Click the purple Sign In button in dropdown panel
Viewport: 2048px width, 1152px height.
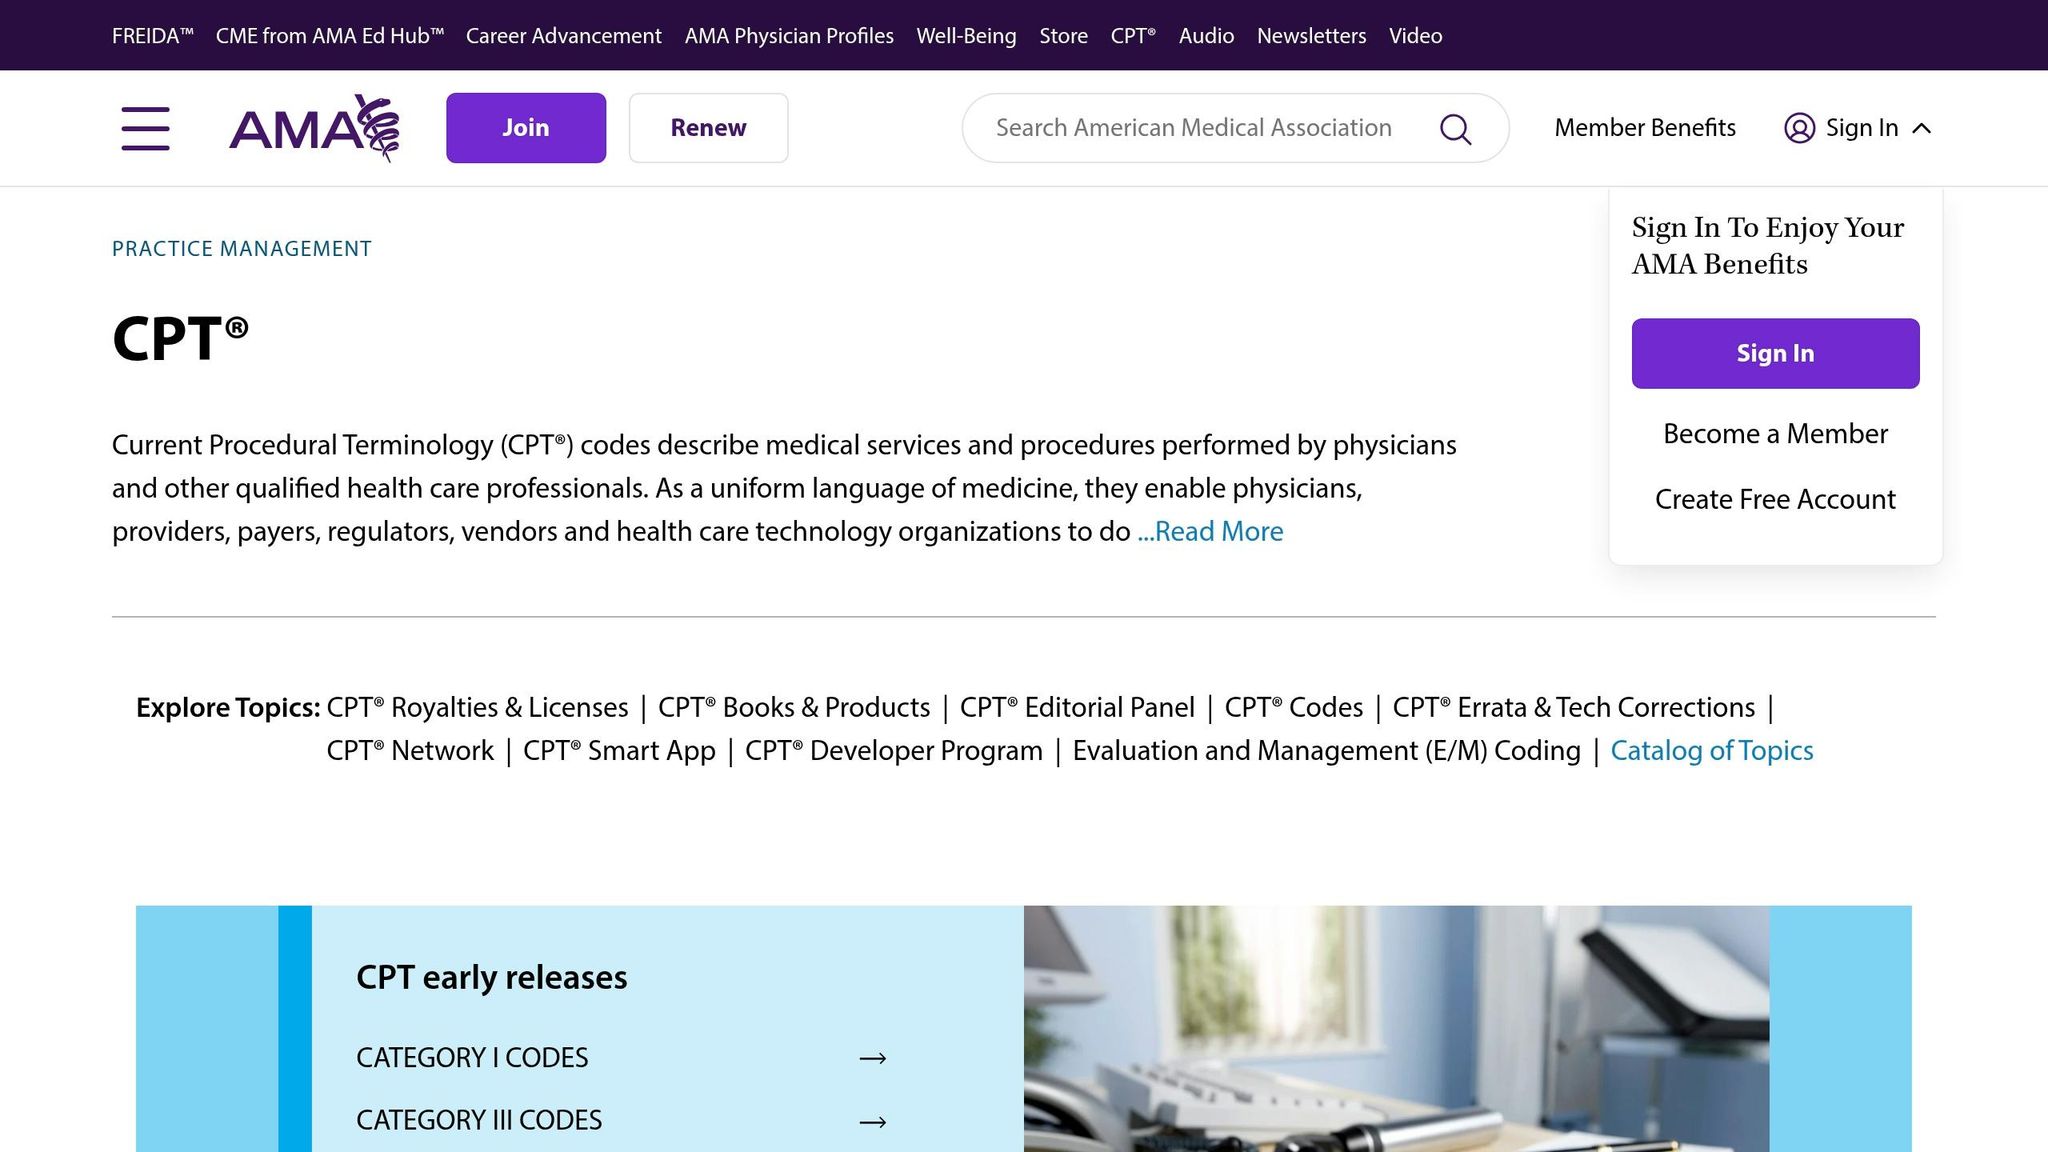[1775, 353]
